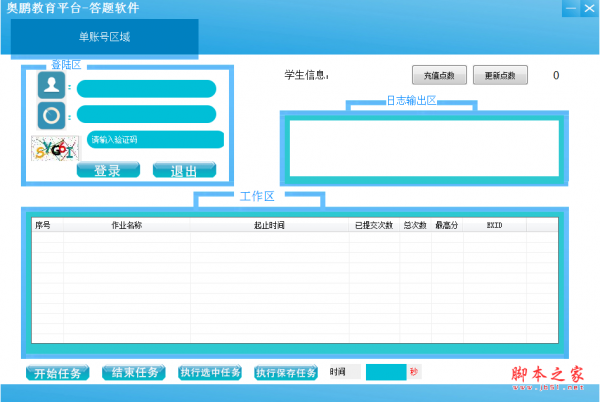
Task: Click the 序号 column header
Action: point(47,225)
